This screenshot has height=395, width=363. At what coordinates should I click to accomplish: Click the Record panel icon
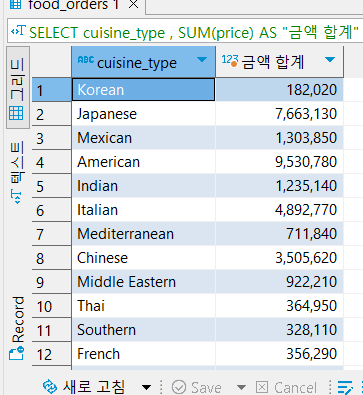(17, 353)
